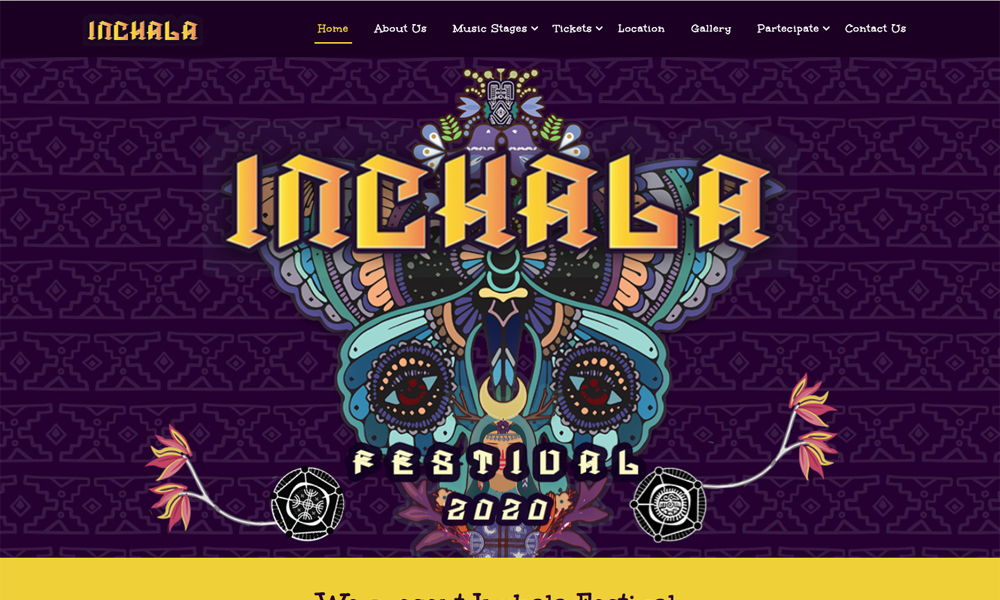The width and height of the screenshot is (1000, 600).
Task: Click the Inchala logo in the header
Action: pyautogui.click(x=143, y=30)
